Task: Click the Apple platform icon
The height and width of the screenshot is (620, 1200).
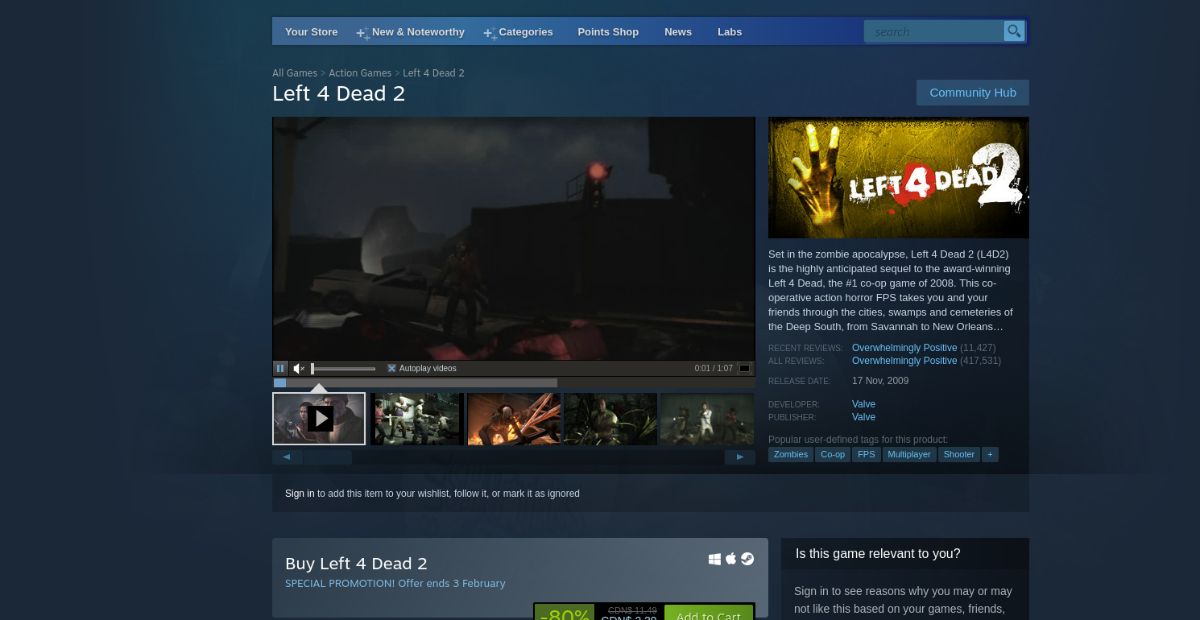Action: 730,558
